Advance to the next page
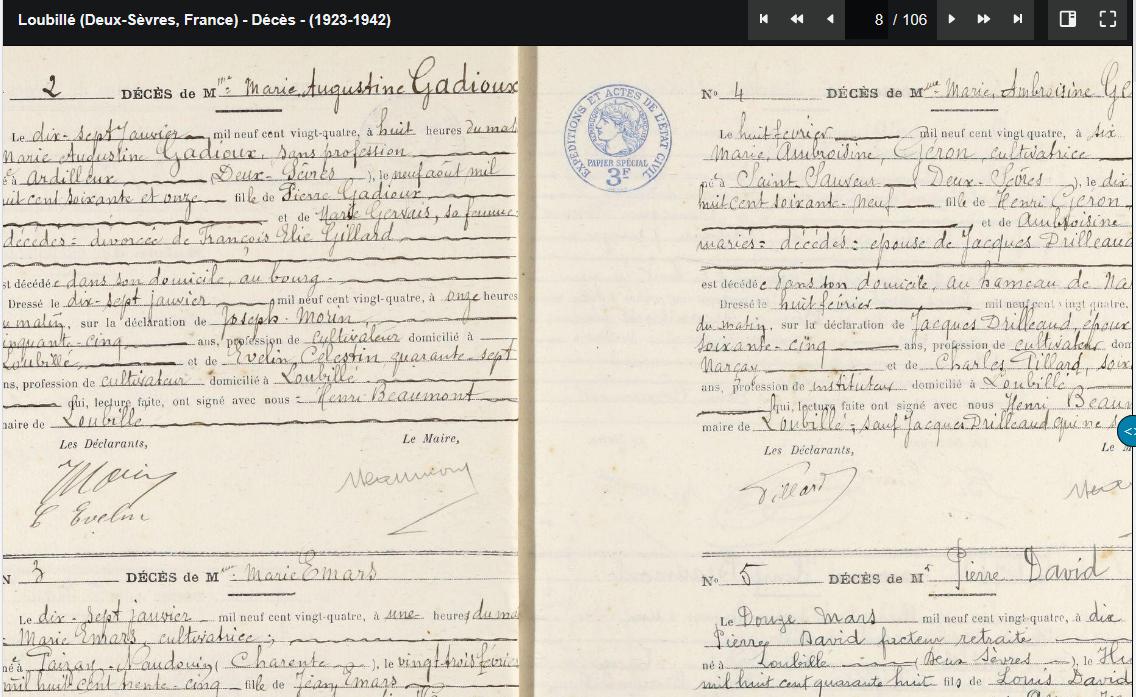Viewport: 1136px width, 697px height. tap(952, 19)
